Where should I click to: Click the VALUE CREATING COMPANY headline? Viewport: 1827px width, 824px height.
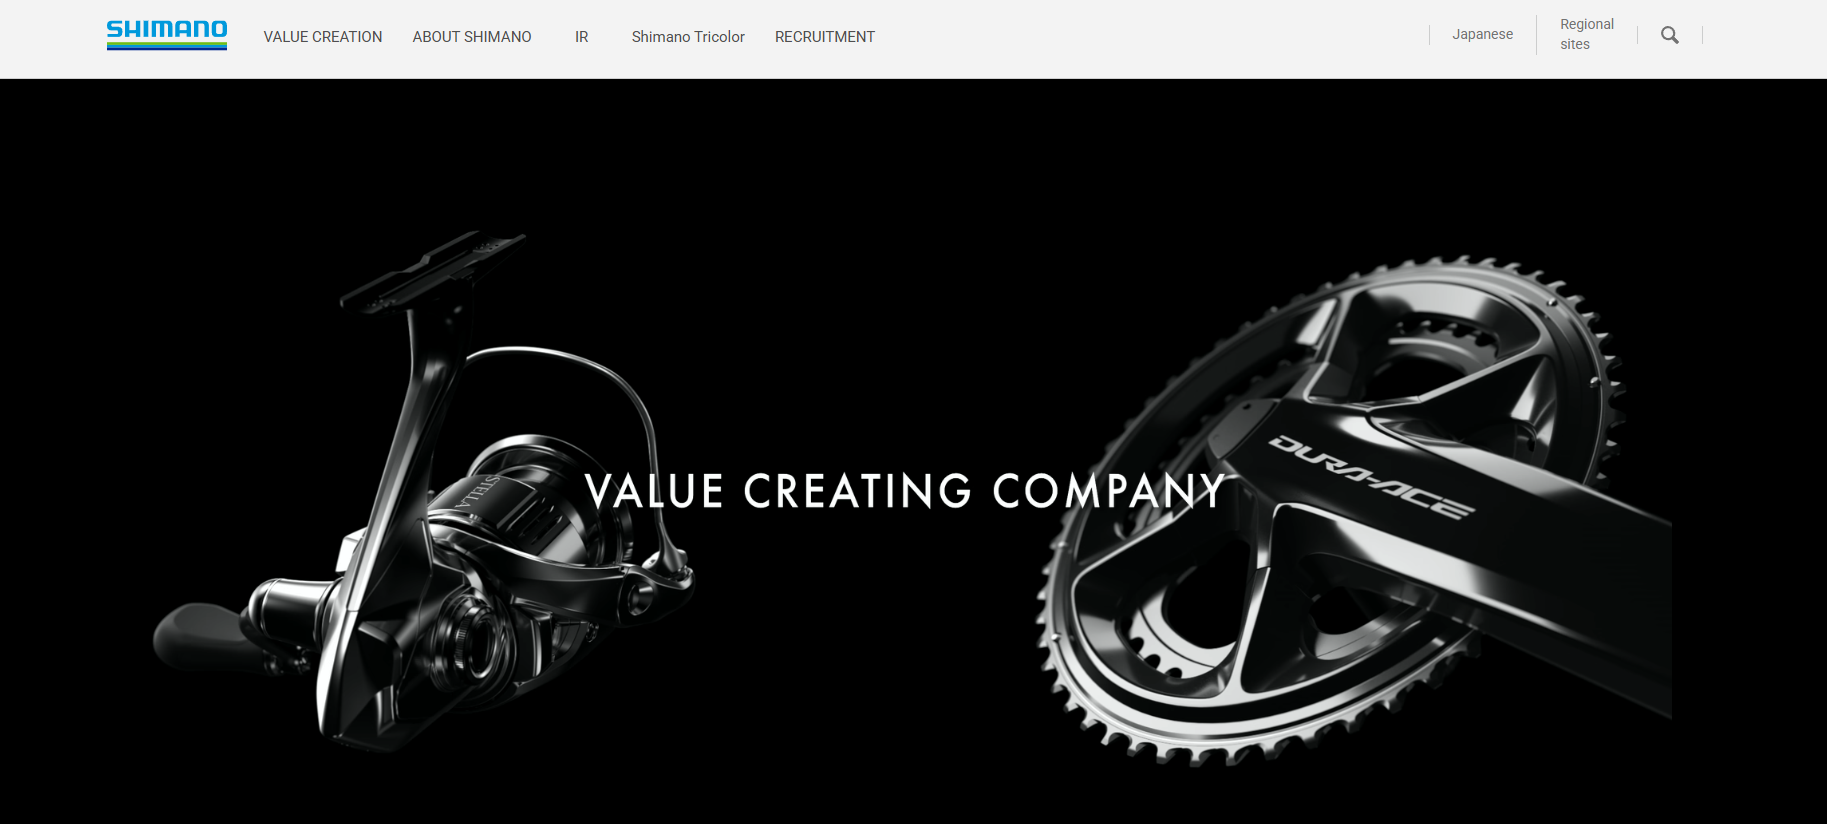pos(905,491)
